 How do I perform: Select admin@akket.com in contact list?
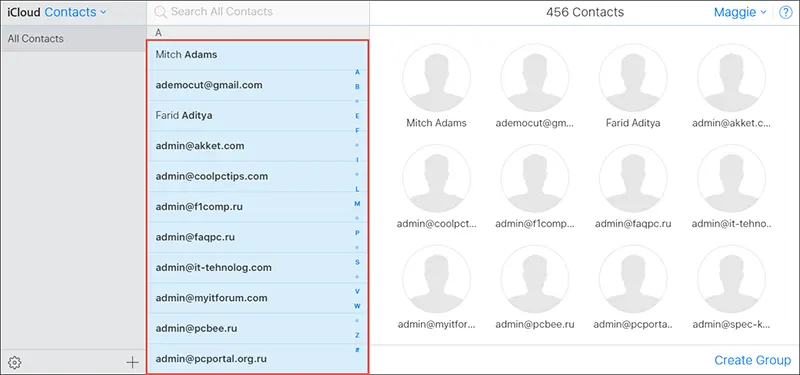[257, 146]
